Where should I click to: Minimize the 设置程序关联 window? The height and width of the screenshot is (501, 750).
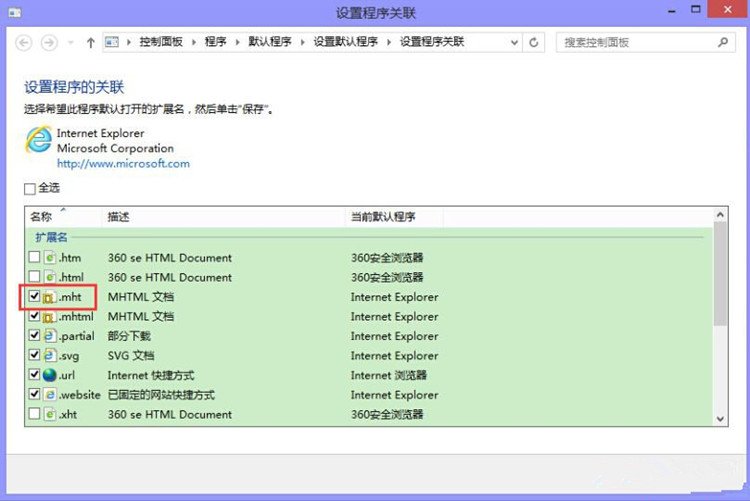[x=672, y=11]
